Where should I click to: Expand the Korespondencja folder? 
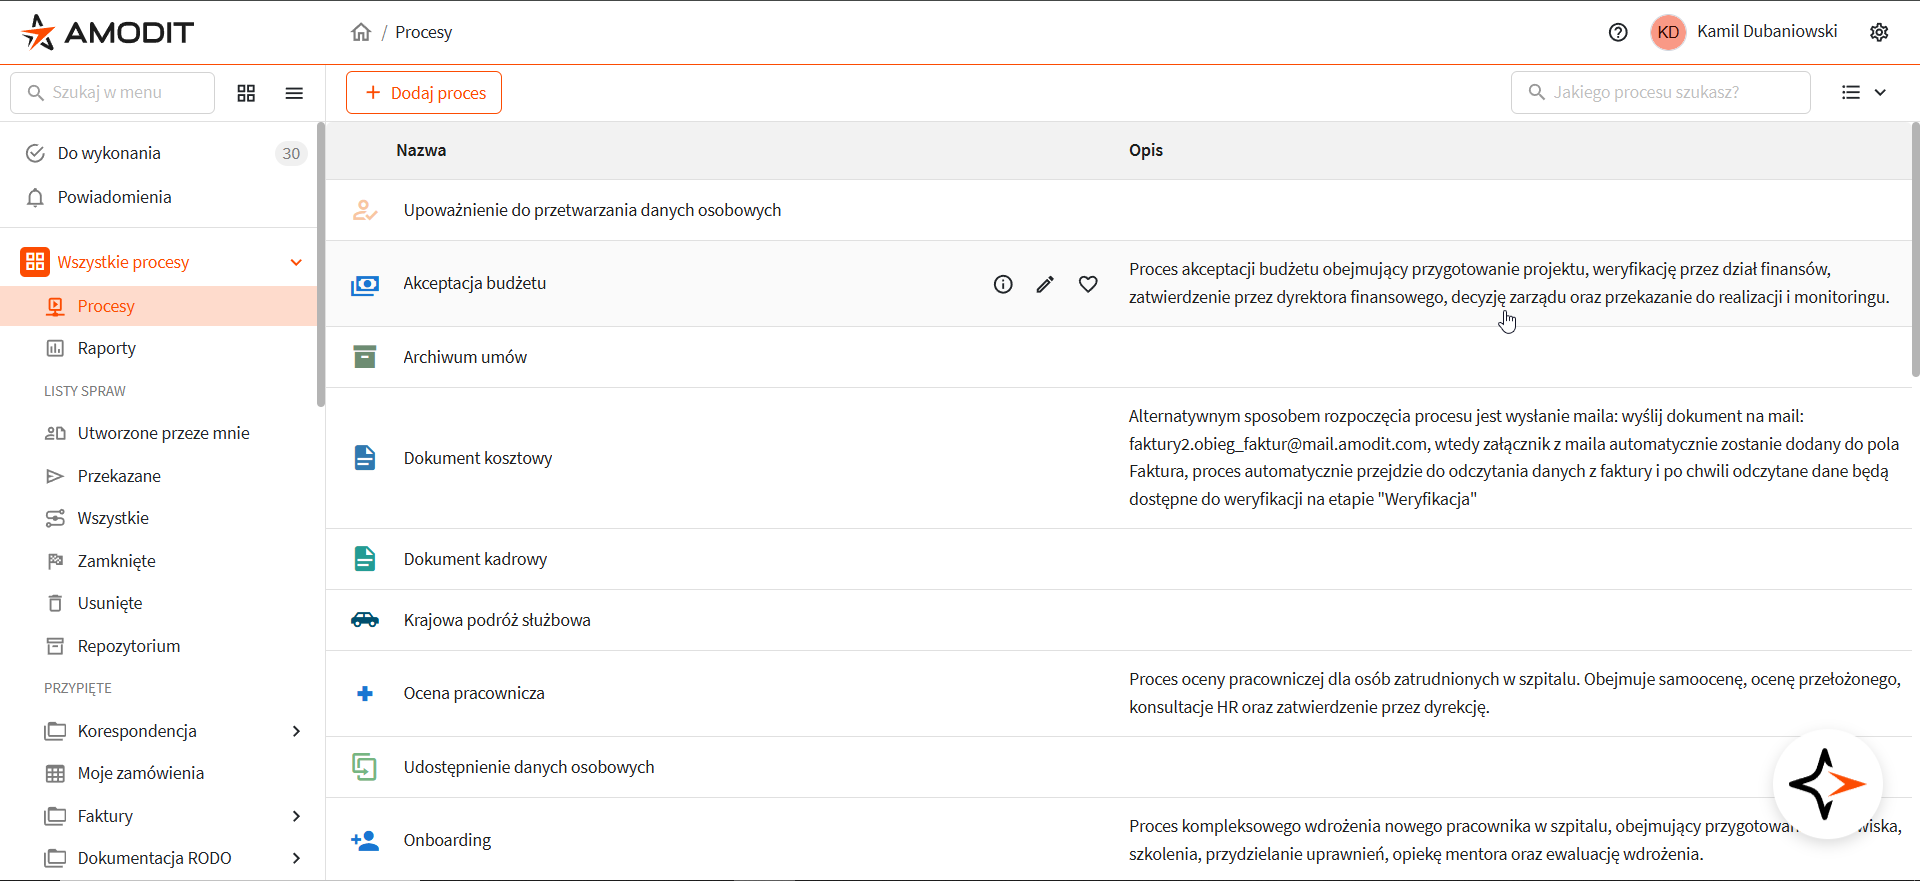(x=296, y=731)
